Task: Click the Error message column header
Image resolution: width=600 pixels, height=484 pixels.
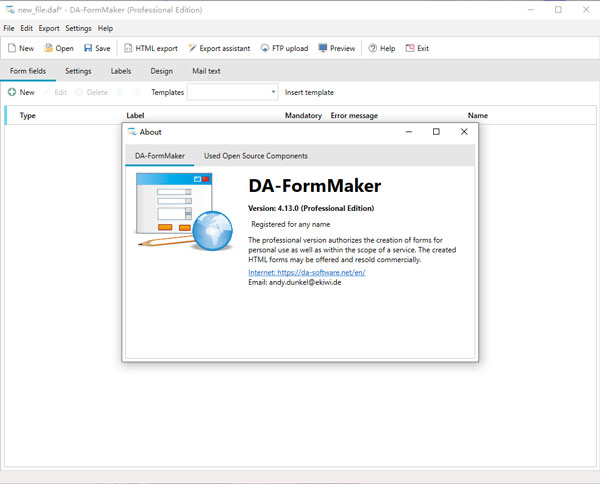Action: pyautogui.click(x=354, y=116)
